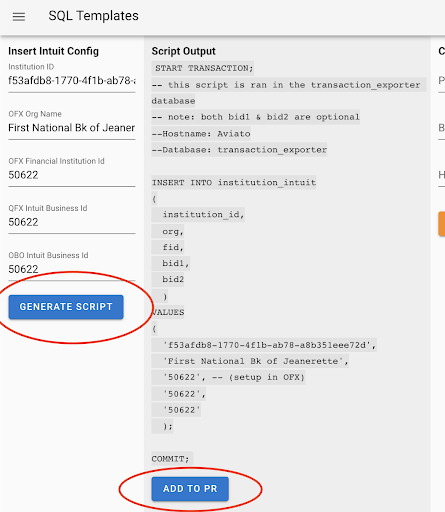Click the Add to PR button

point(190,489)
